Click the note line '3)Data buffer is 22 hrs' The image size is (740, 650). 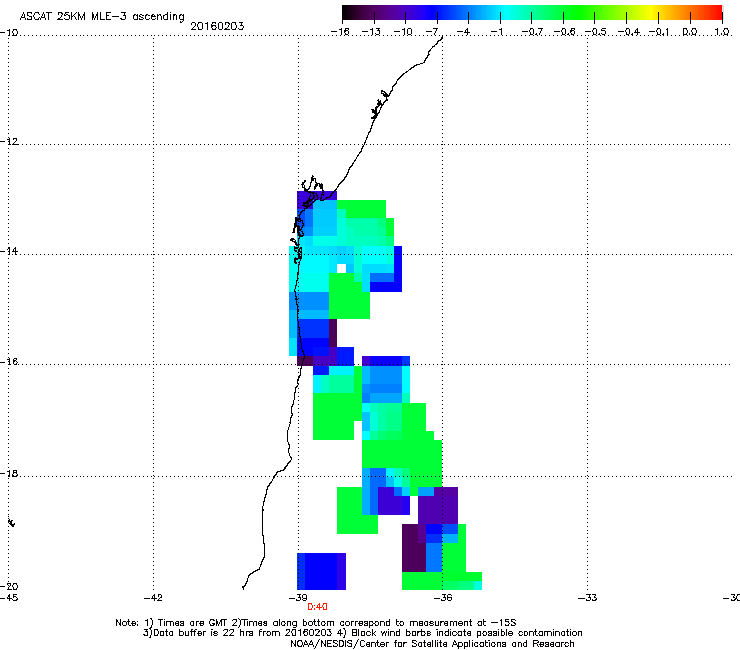tap(362, 633)
